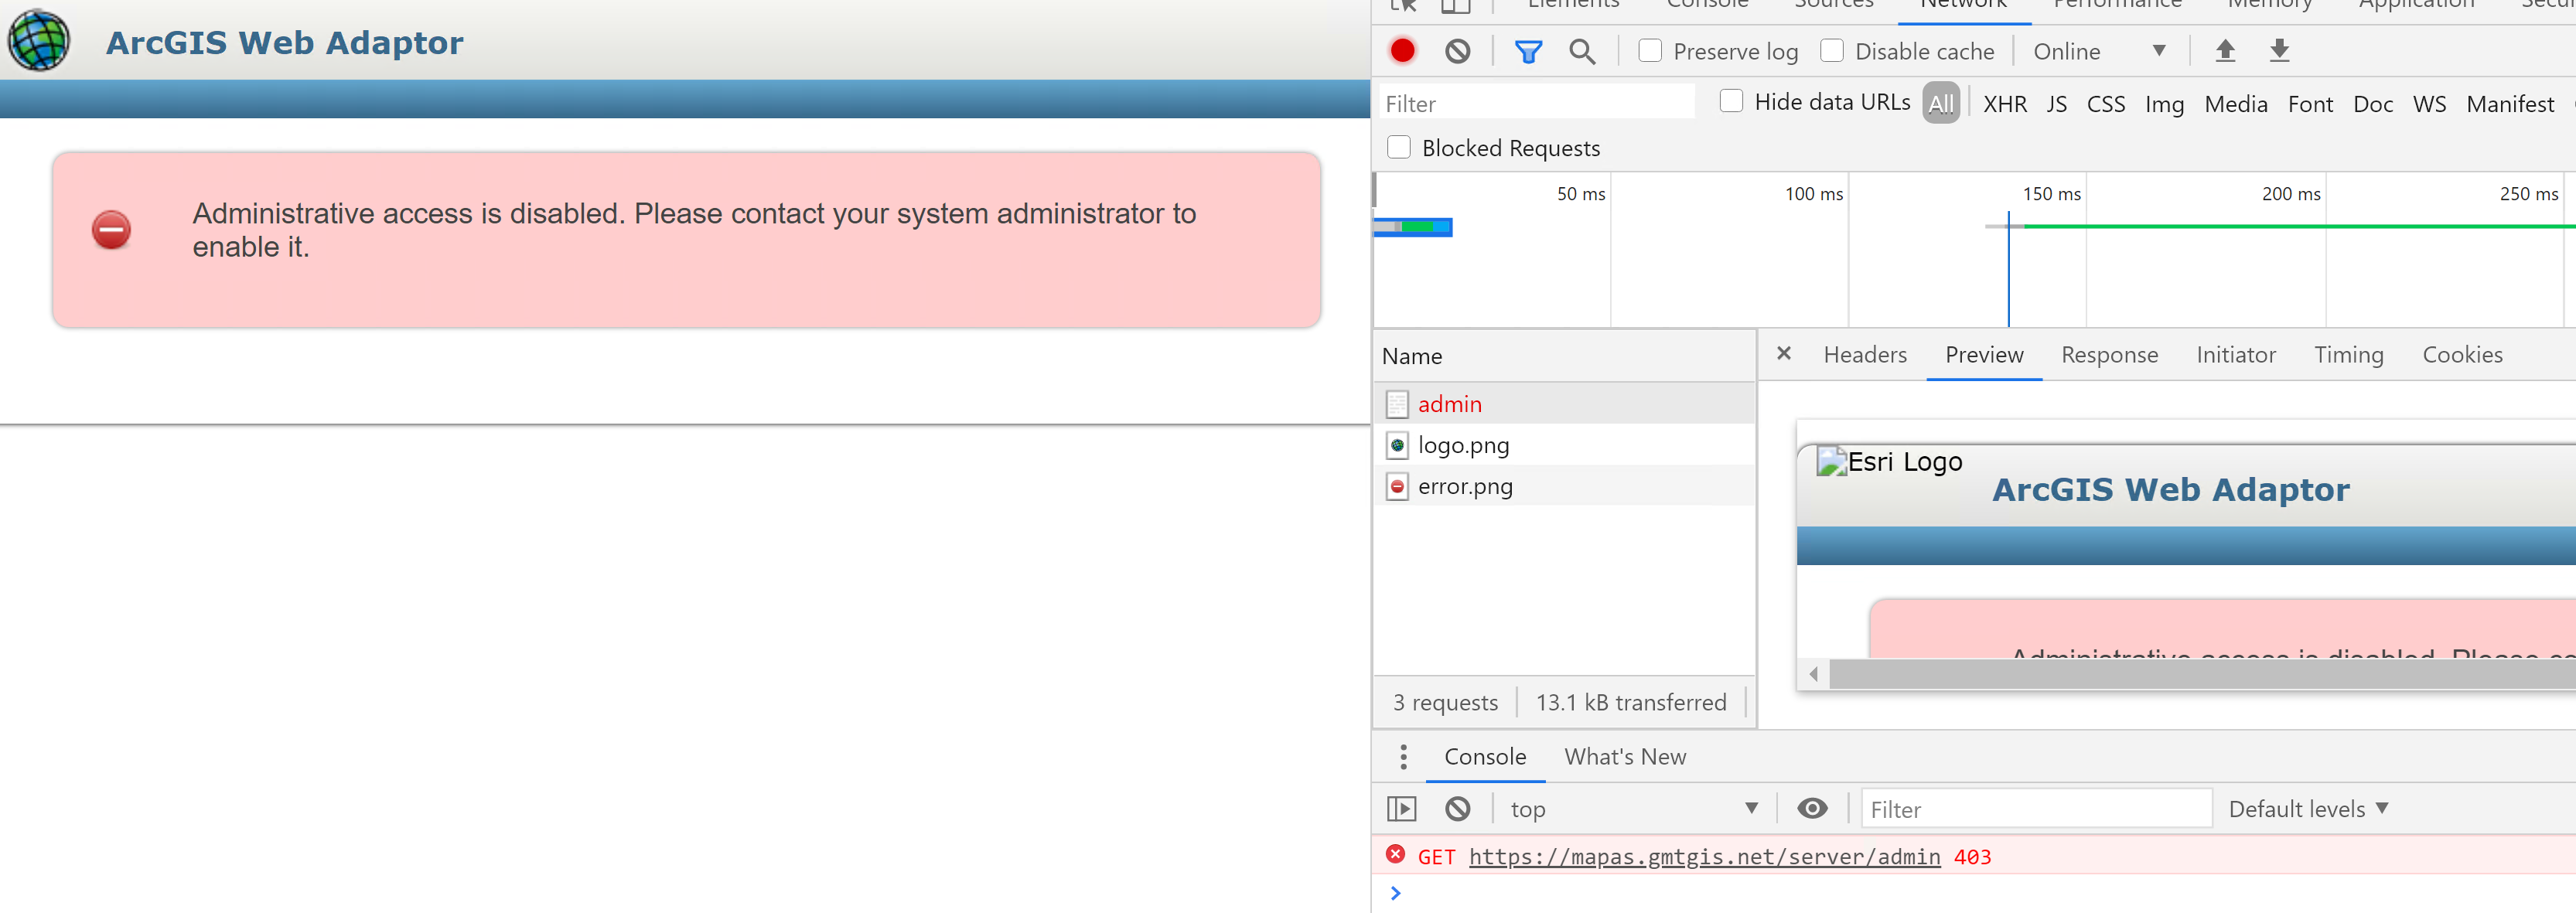This screenshot has width=2576, height=913.
Task: Click the 3 requests status text
Action: point(1445,702)
